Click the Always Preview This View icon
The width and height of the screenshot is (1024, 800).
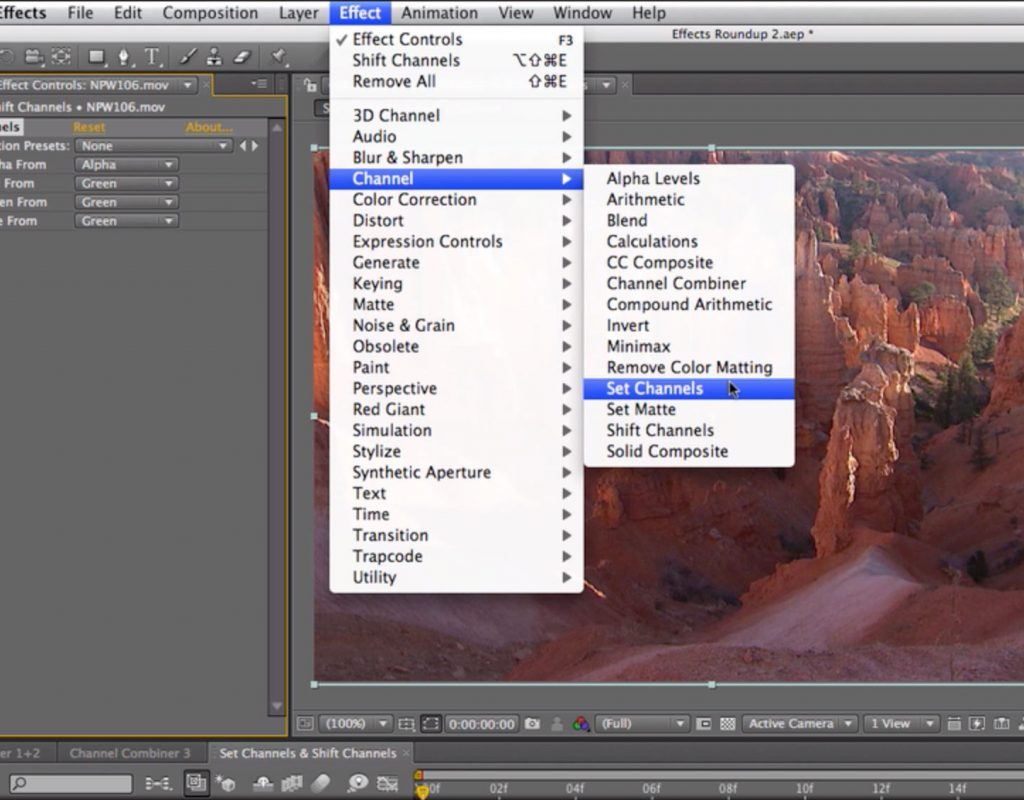pos(304,724)
